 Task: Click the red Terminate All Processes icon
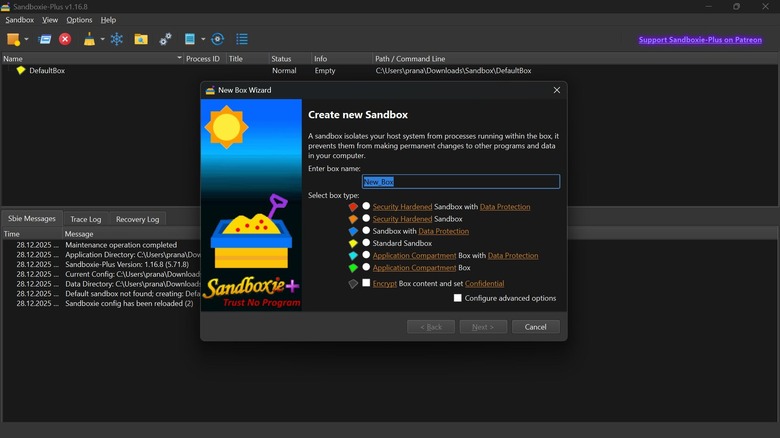tap(65, 39)
